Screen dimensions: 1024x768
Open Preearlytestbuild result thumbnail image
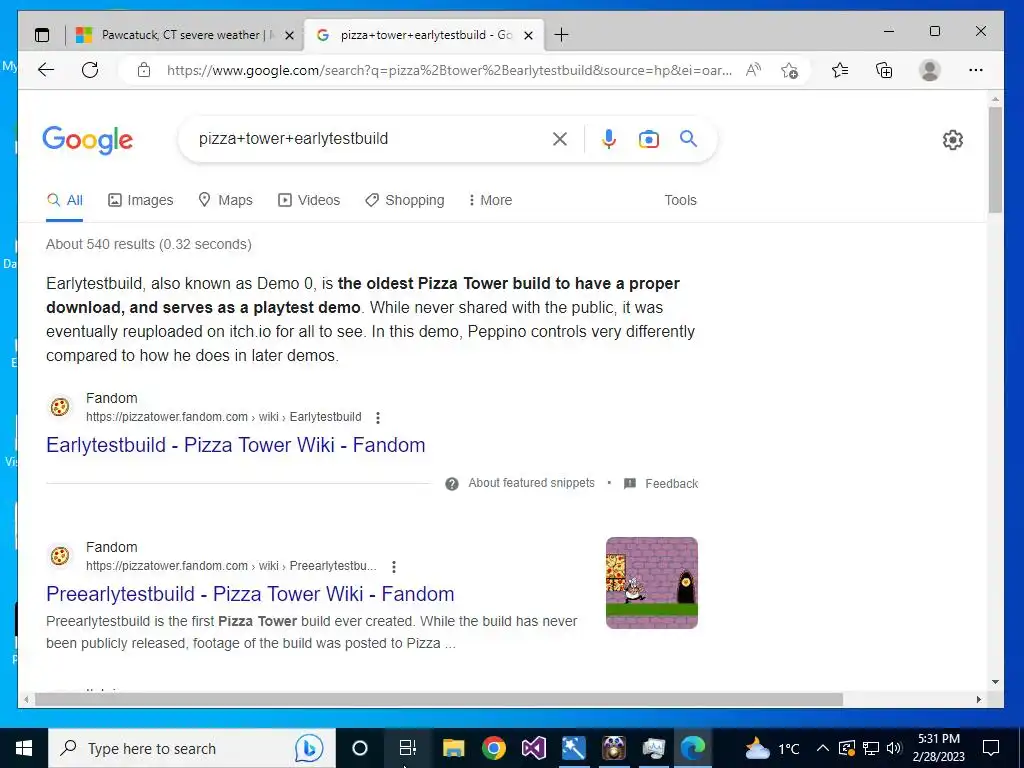pos(652,583)
